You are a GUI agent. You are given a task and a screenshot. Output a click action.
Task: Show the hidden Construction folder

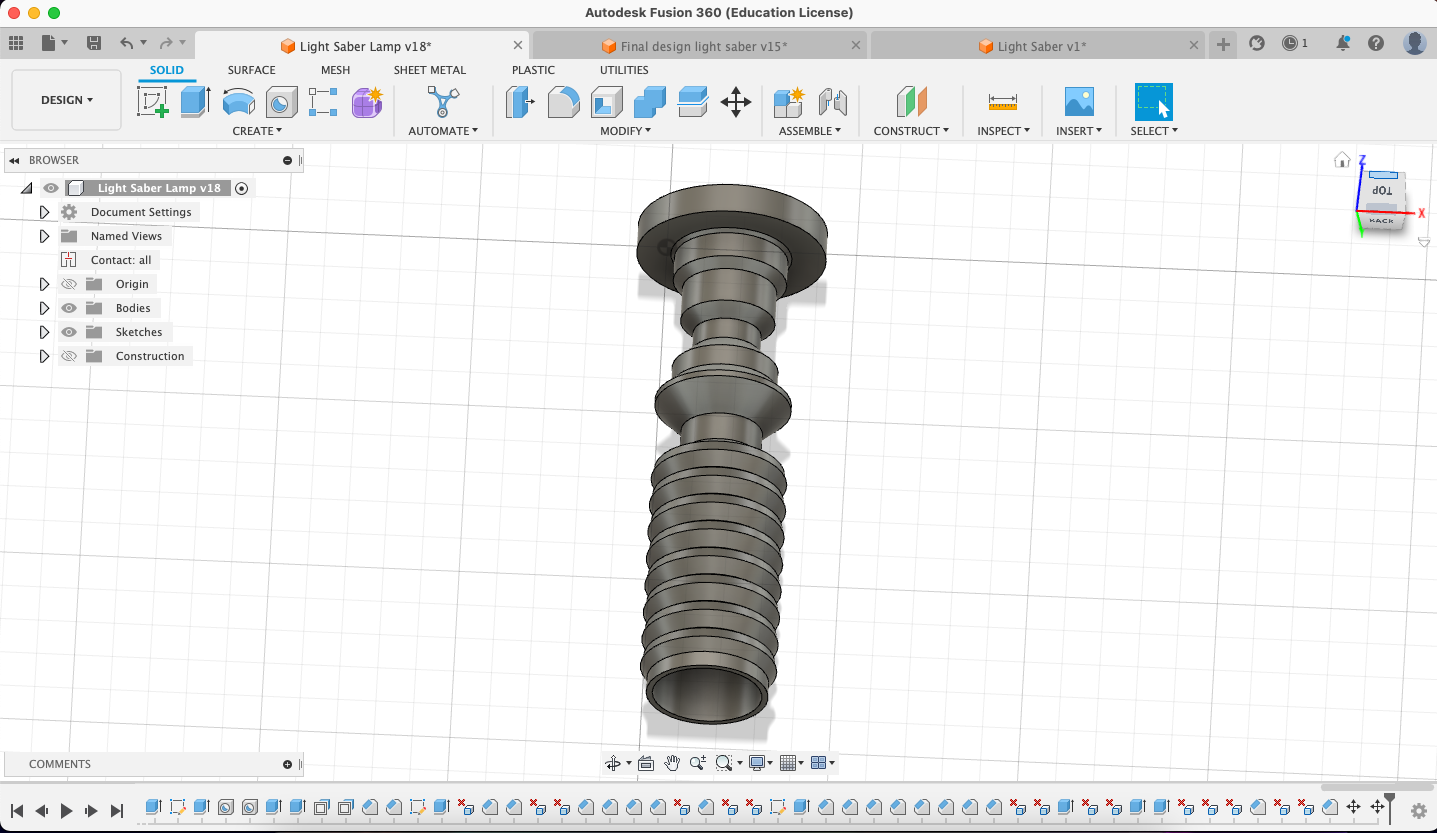point(69,356)
